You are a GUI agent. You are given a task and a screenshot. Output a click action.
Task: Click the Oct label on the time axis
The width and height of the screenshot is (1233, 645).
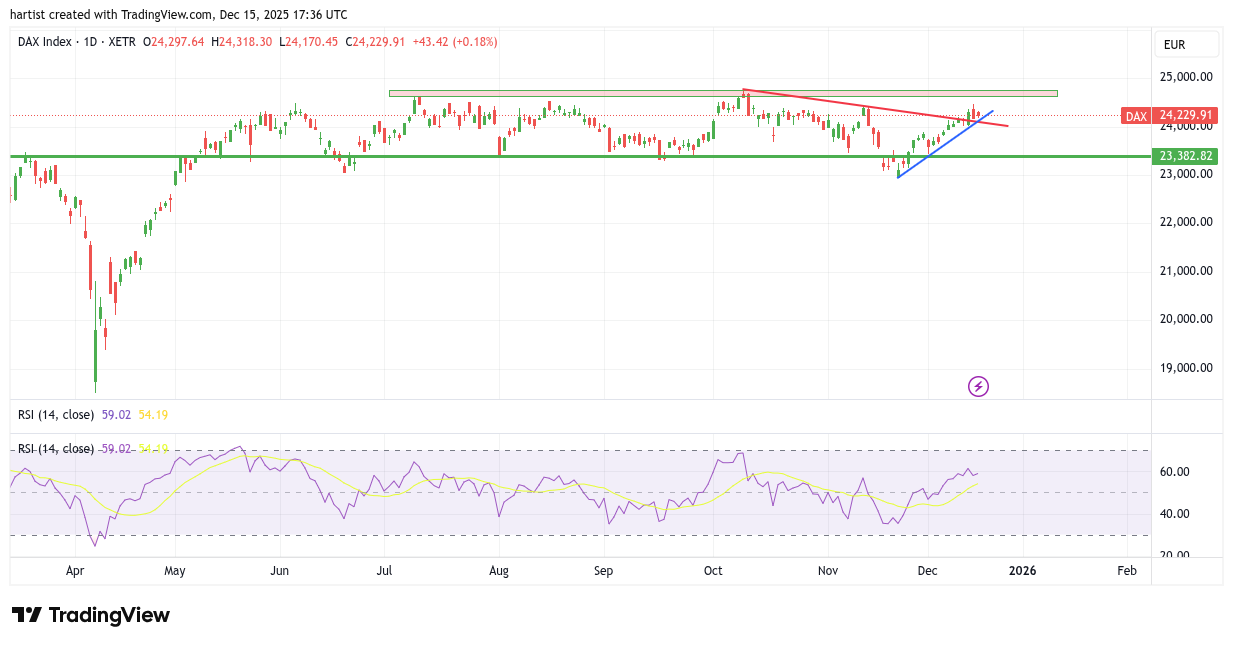713,571
